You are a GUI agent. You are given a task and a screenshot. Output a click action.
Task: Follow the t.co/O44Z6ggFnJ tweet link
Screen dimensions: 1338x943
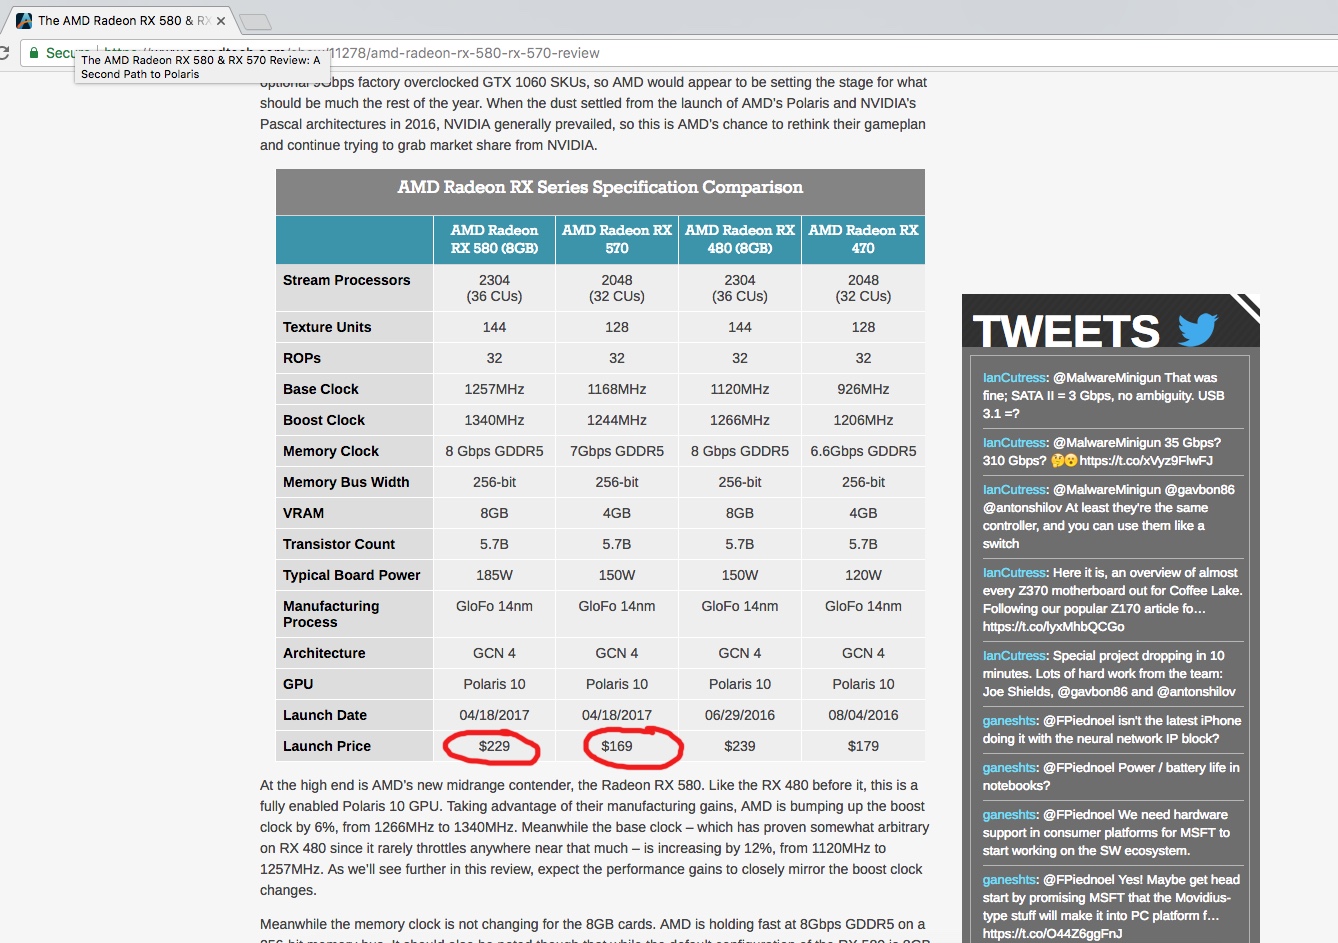coord(1053,934)
